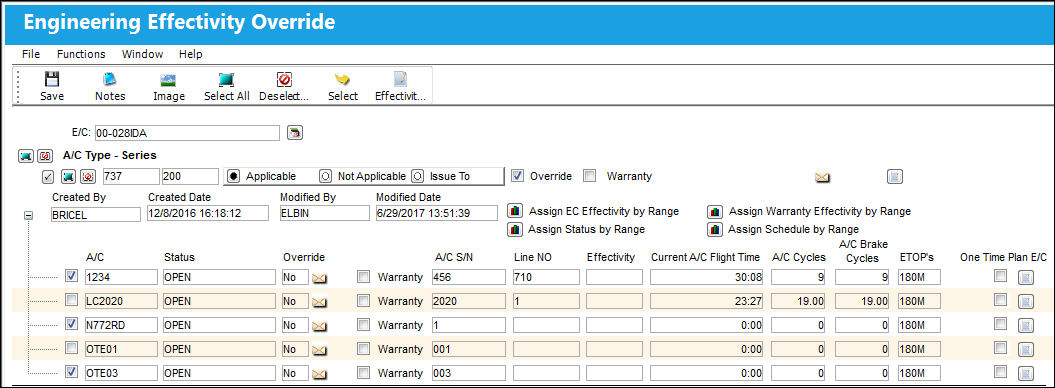This screenshot has height=388, width=1055.
Task: Check Warranty checkbox in 1234 row
Action: [363, 276]
